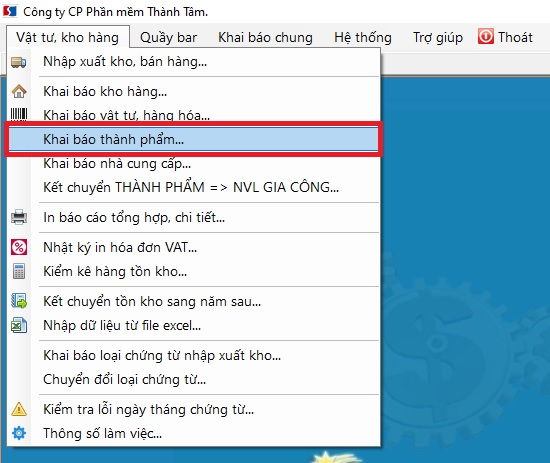The width and height of the screenshot is (550, 463).
Task: Click the red power icon next to Thoát
Action: pos(486,36)
